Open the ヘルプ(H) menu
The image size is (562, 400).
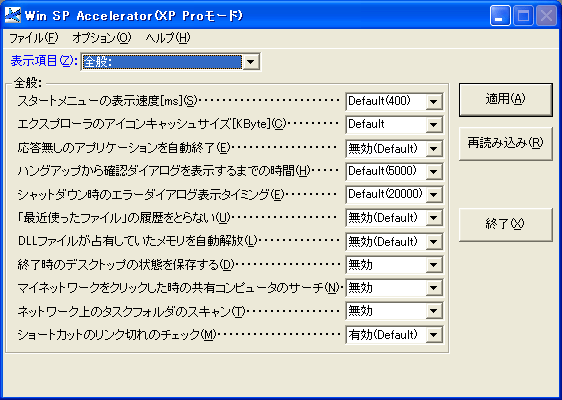coord(168,38)
